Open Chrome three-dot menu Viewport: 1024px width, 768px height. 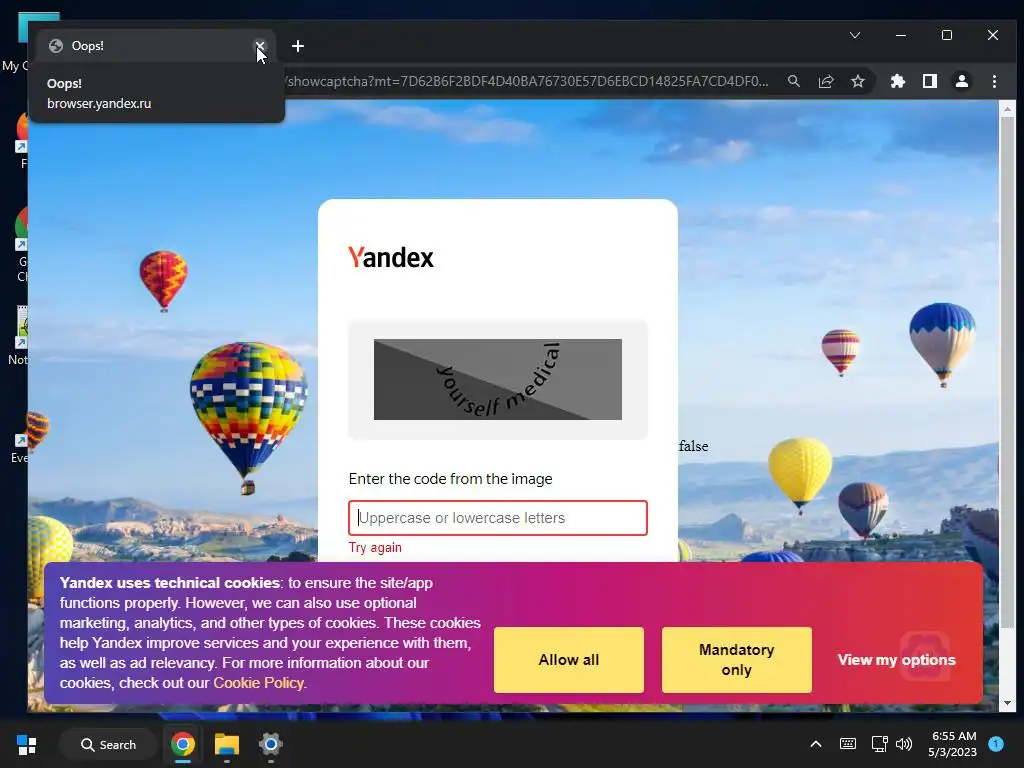coord(994,81)
